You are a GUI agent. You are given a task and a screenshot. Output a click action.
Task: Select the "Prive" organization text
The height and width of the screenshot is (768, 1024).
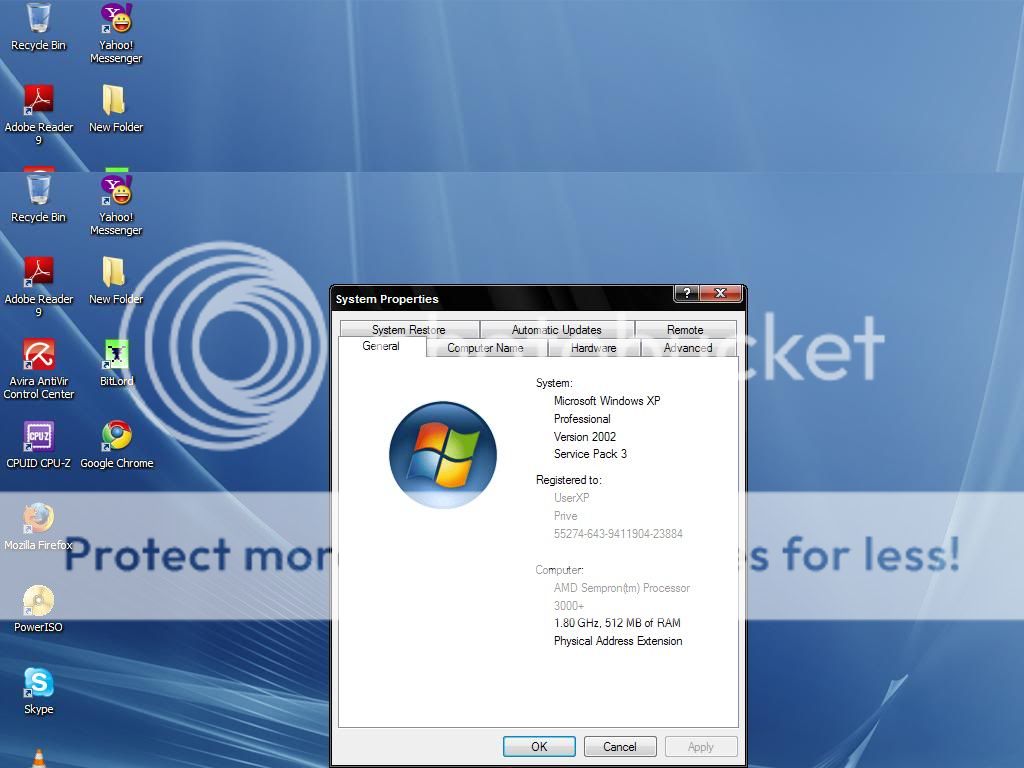point(566,516)
